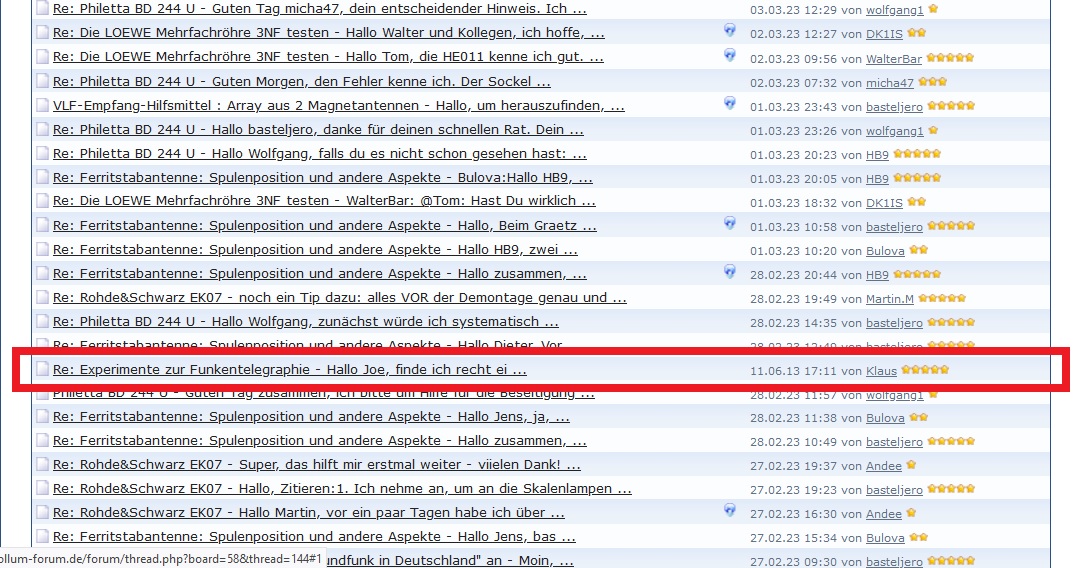Click the document icon beside the 'Guten Morgen' Philetta post
The height and width of the screenshot is (568, 1076).
click(x=42, y=82)
